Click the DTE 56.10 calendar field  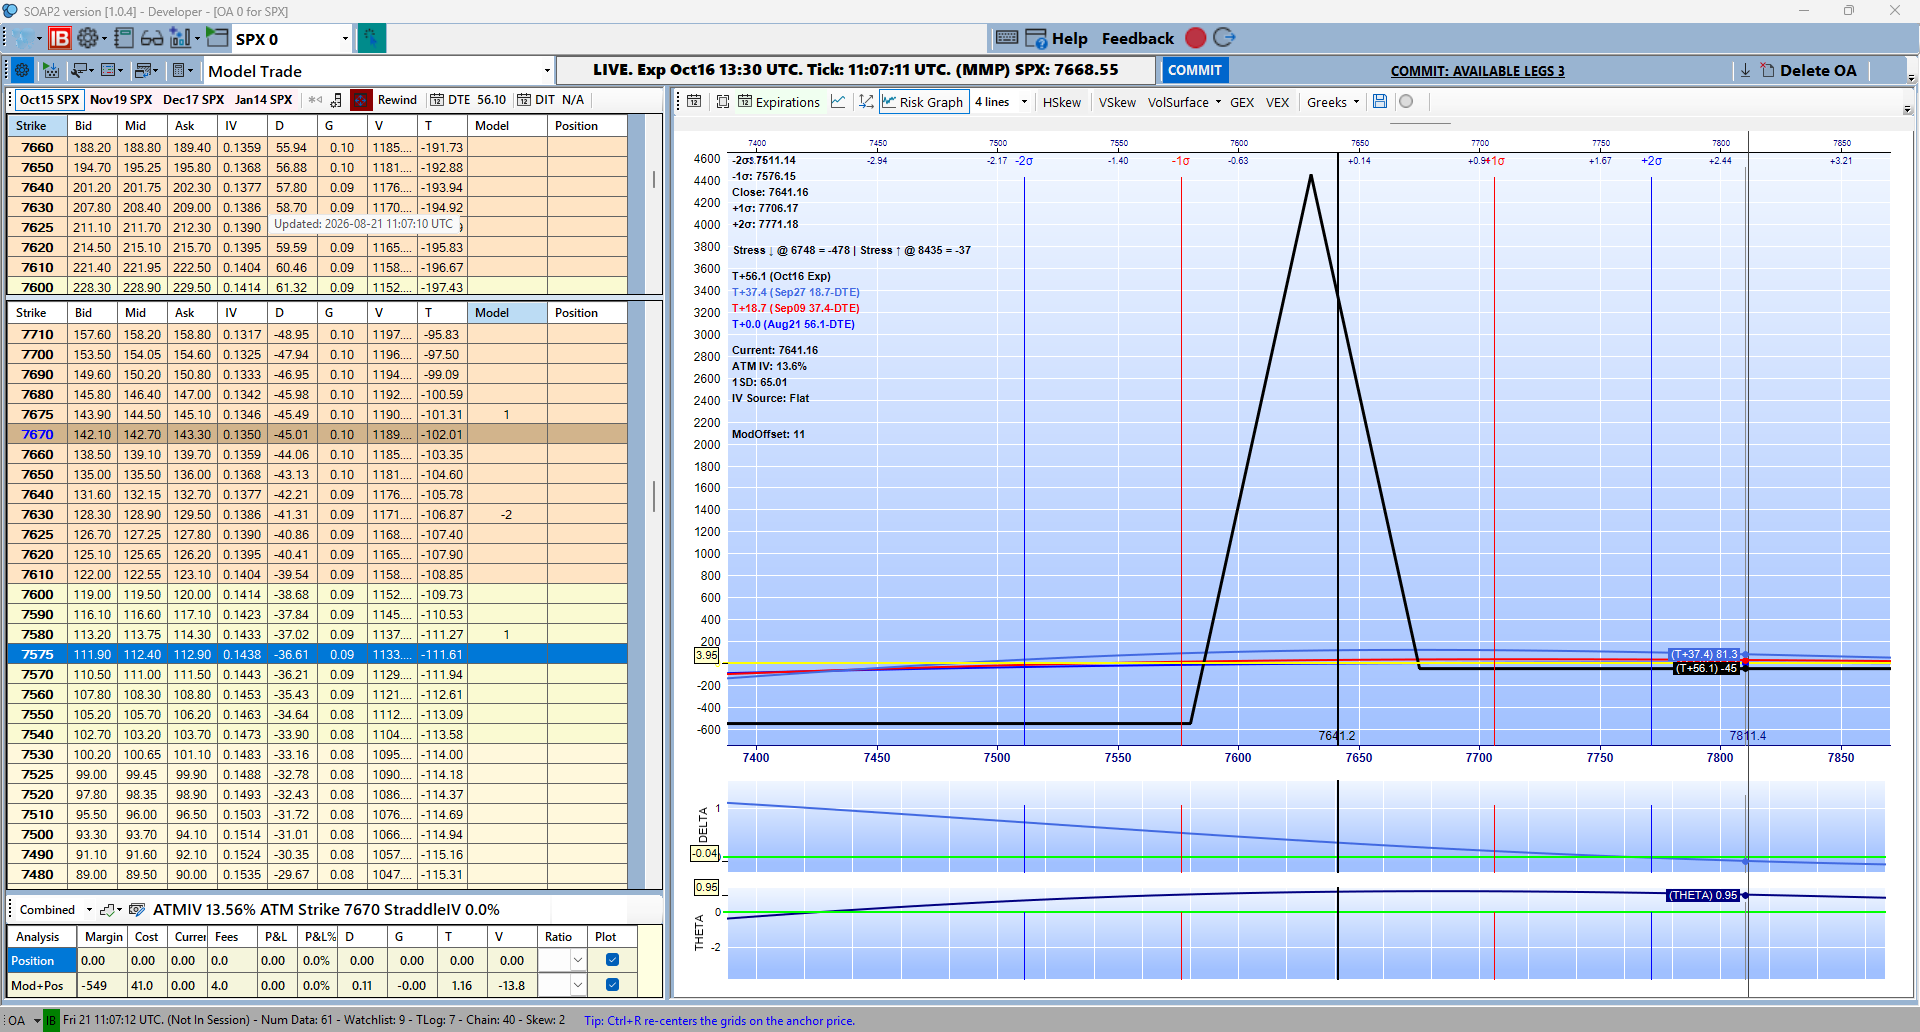tap(468, 100)
